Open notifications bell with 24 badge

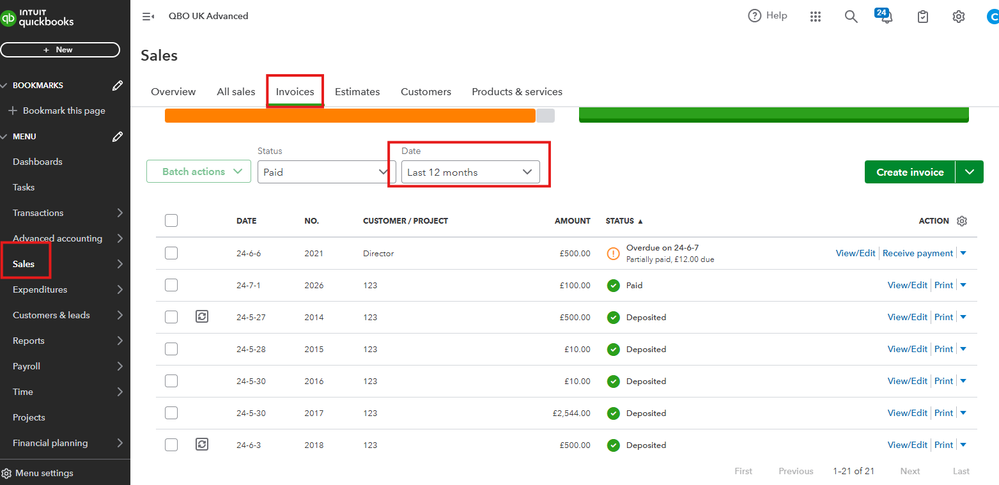click(886, 16)
